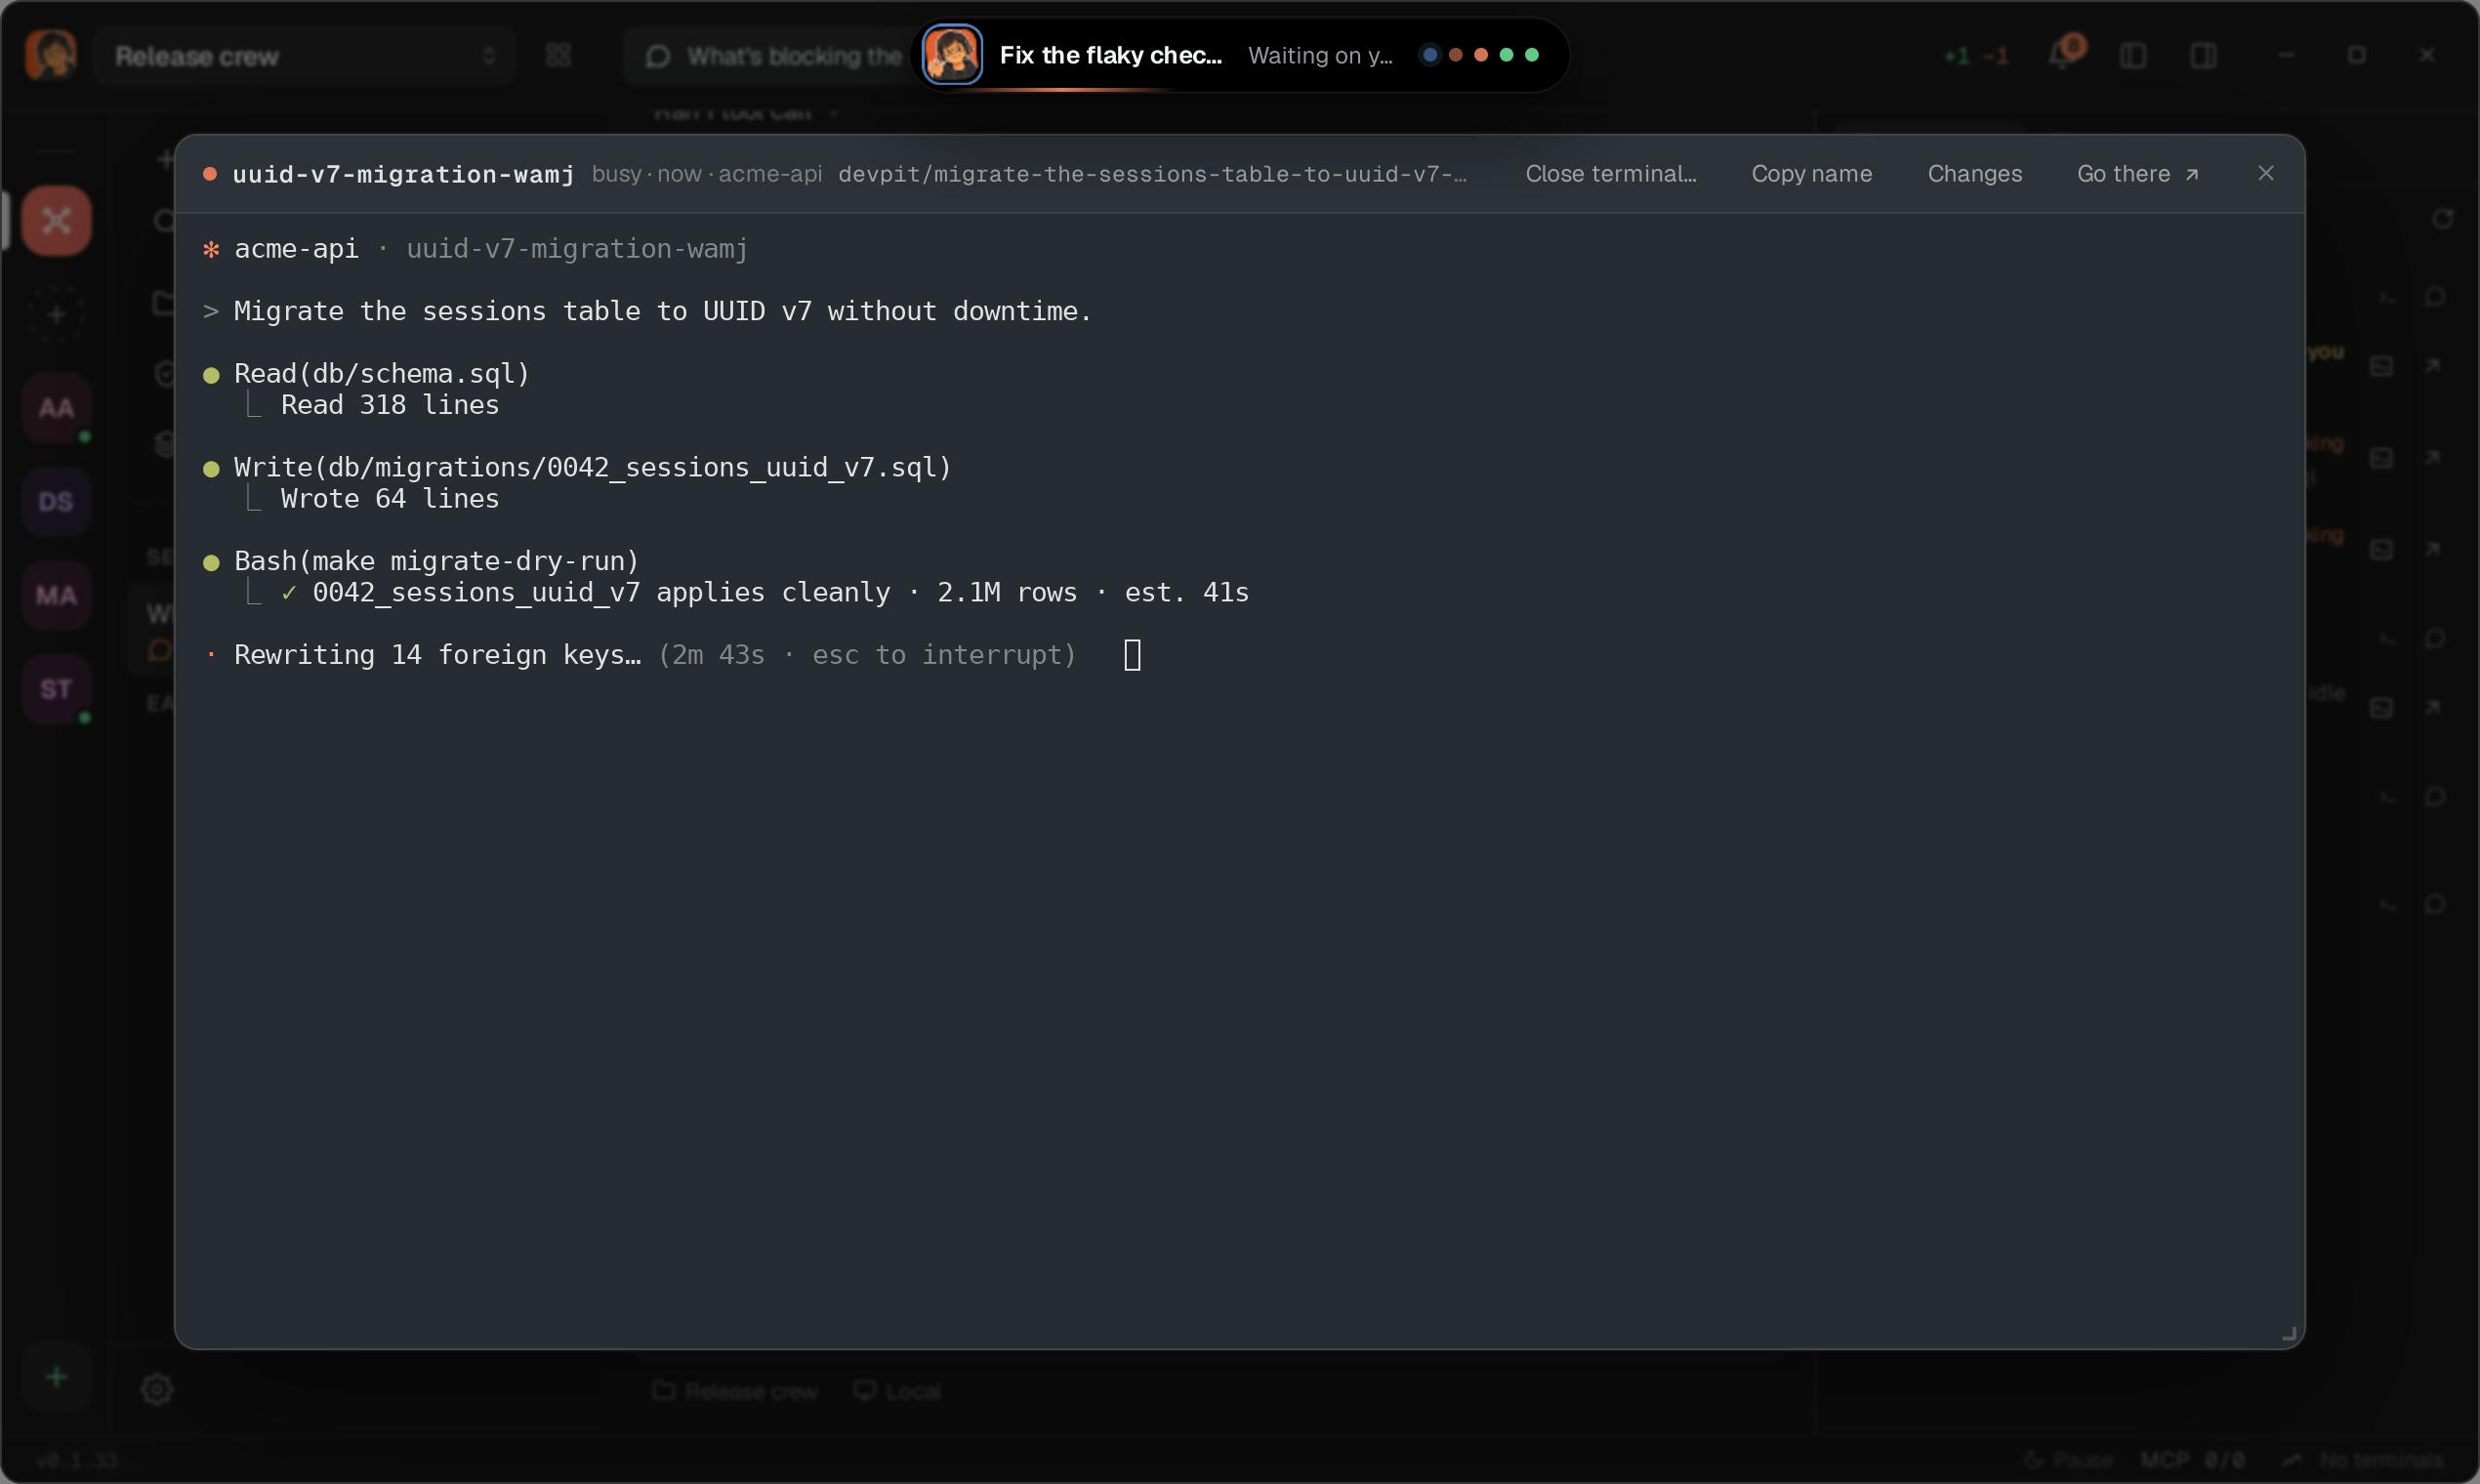Select the DS workspace avatar
Image resolution: width=2480 pixels, height=1484 pixels.
56,501
